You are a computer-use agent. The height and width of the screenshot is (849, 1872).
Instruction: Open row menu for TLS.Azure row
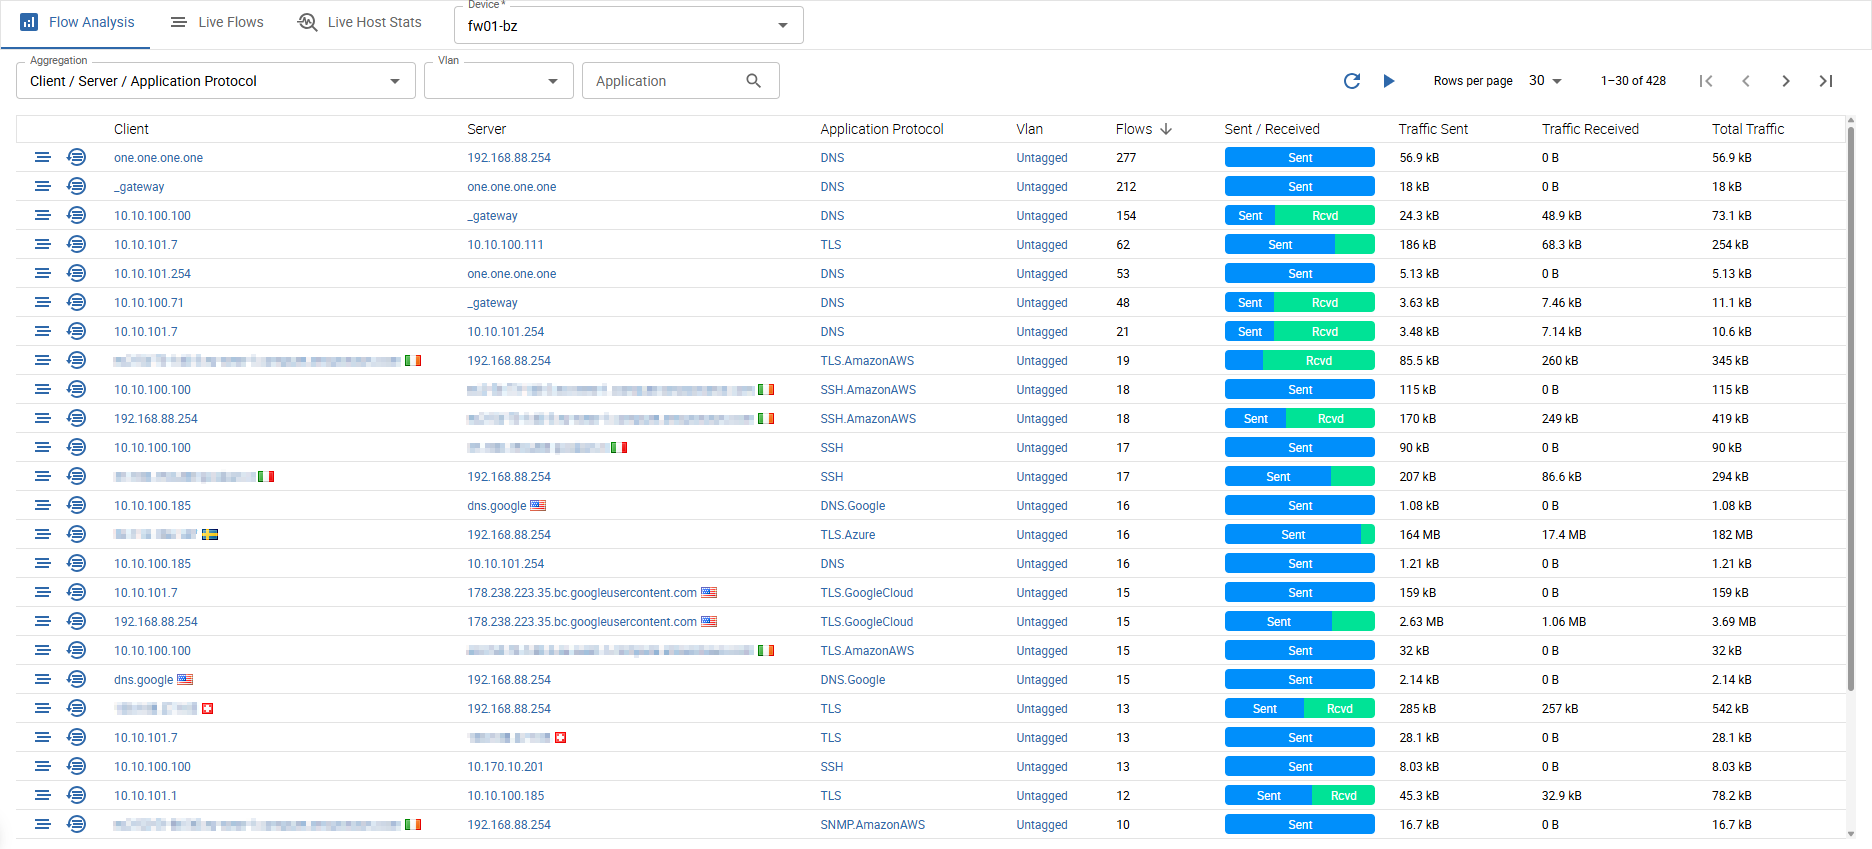(x=42, y=535)
